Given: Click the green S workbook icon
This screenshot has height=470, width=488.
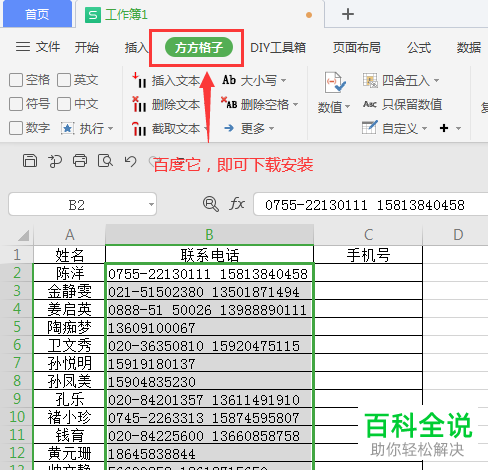Looking at the screenshot, I should [93, 15].
